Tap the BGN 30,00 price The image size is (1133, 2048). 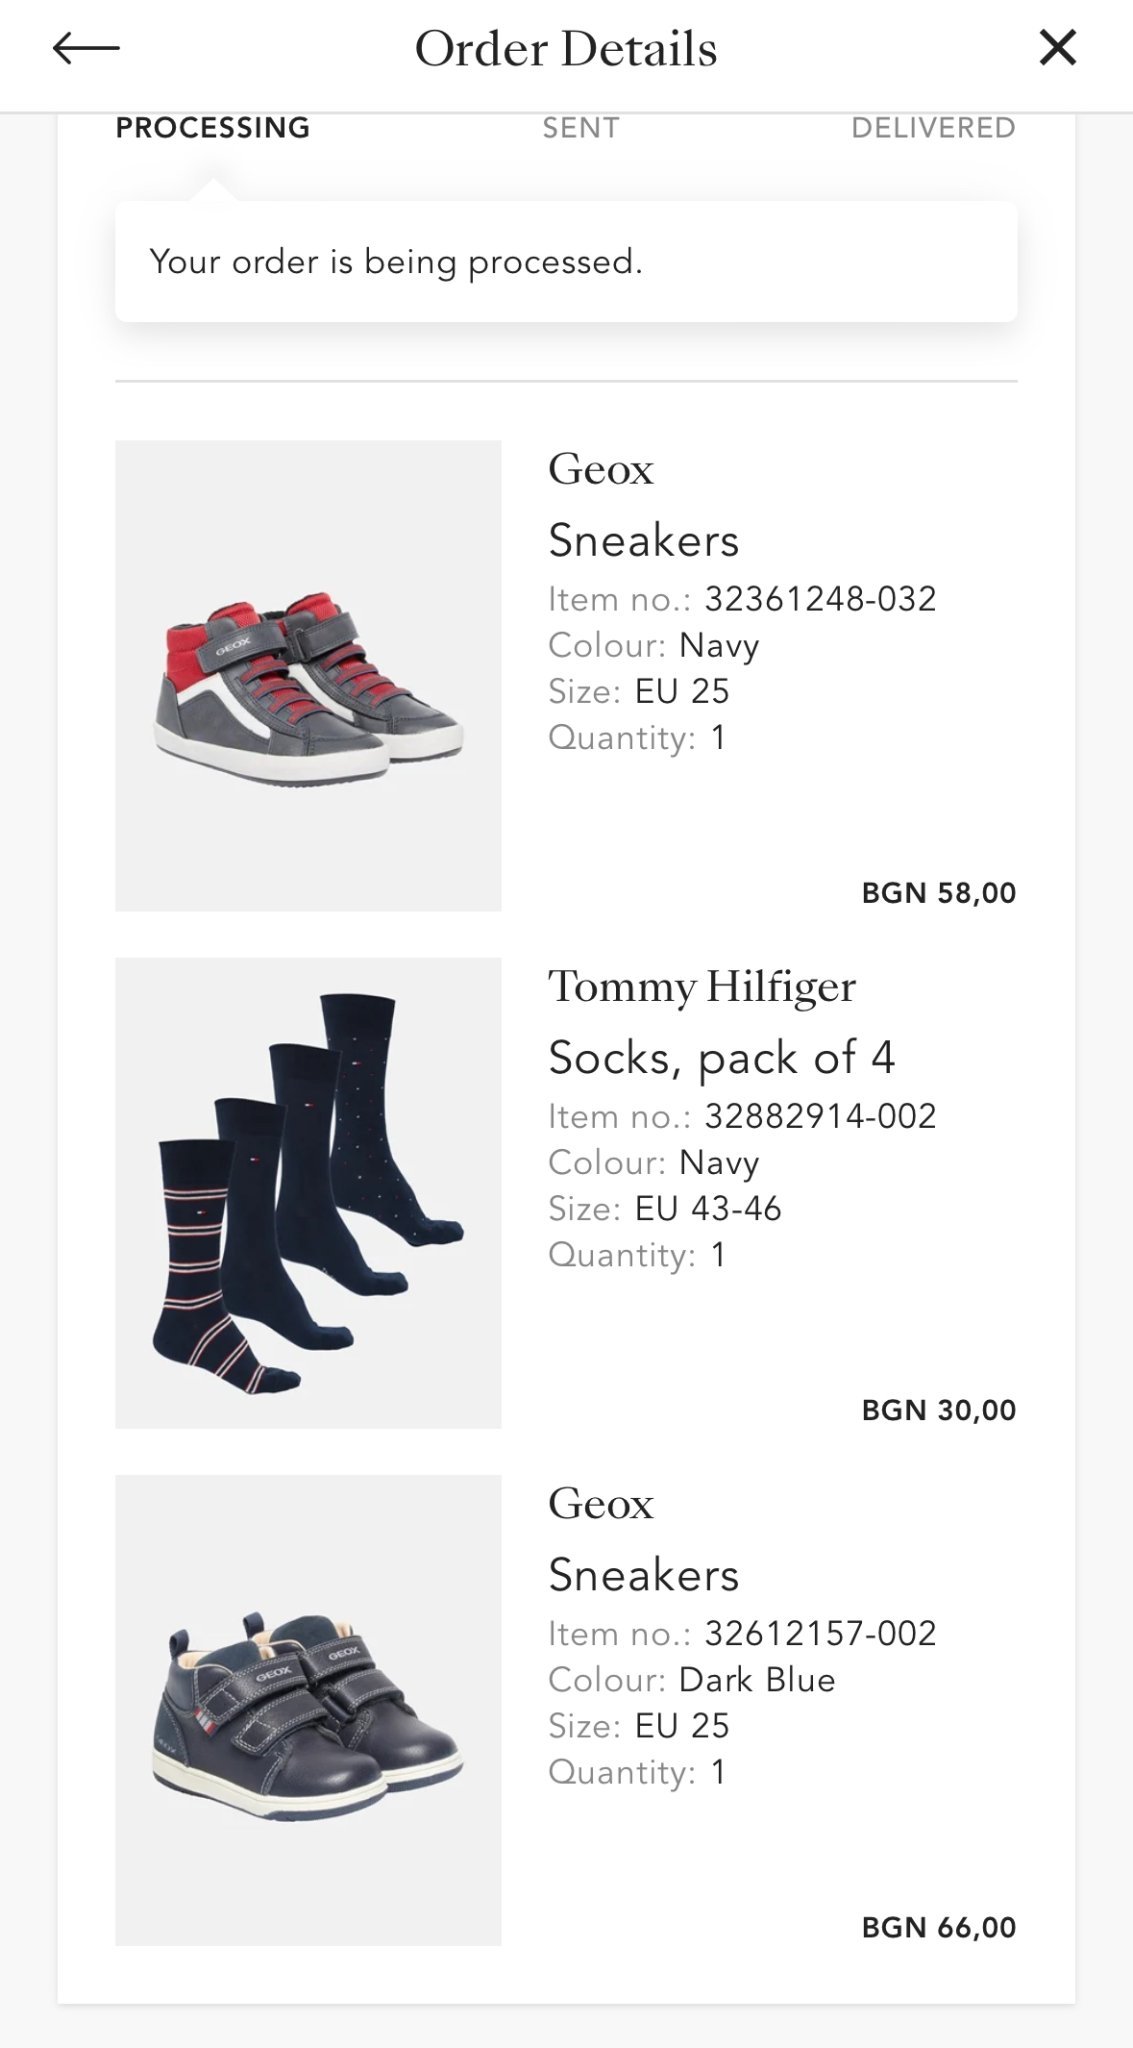938,1410
